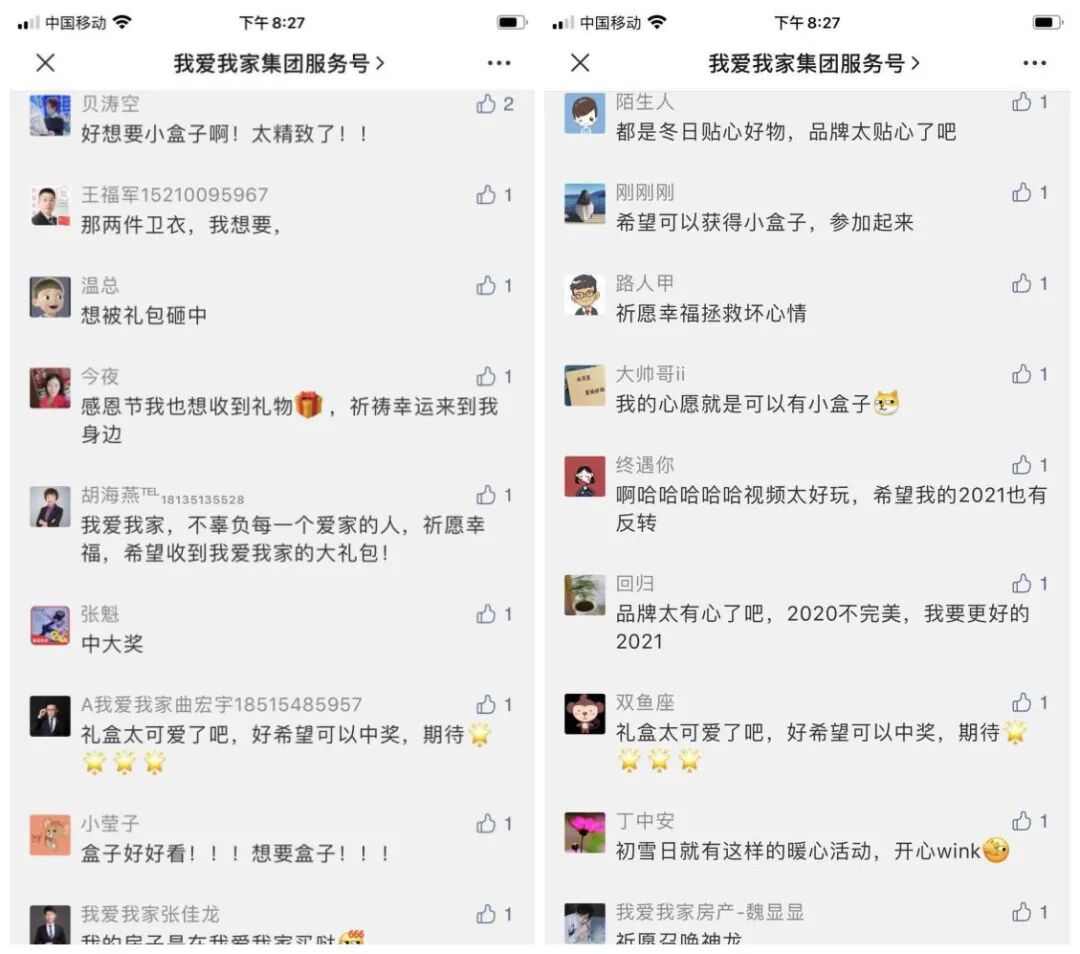Expand left 我爱我家集团服务号 title chevron

click(380, 63)
